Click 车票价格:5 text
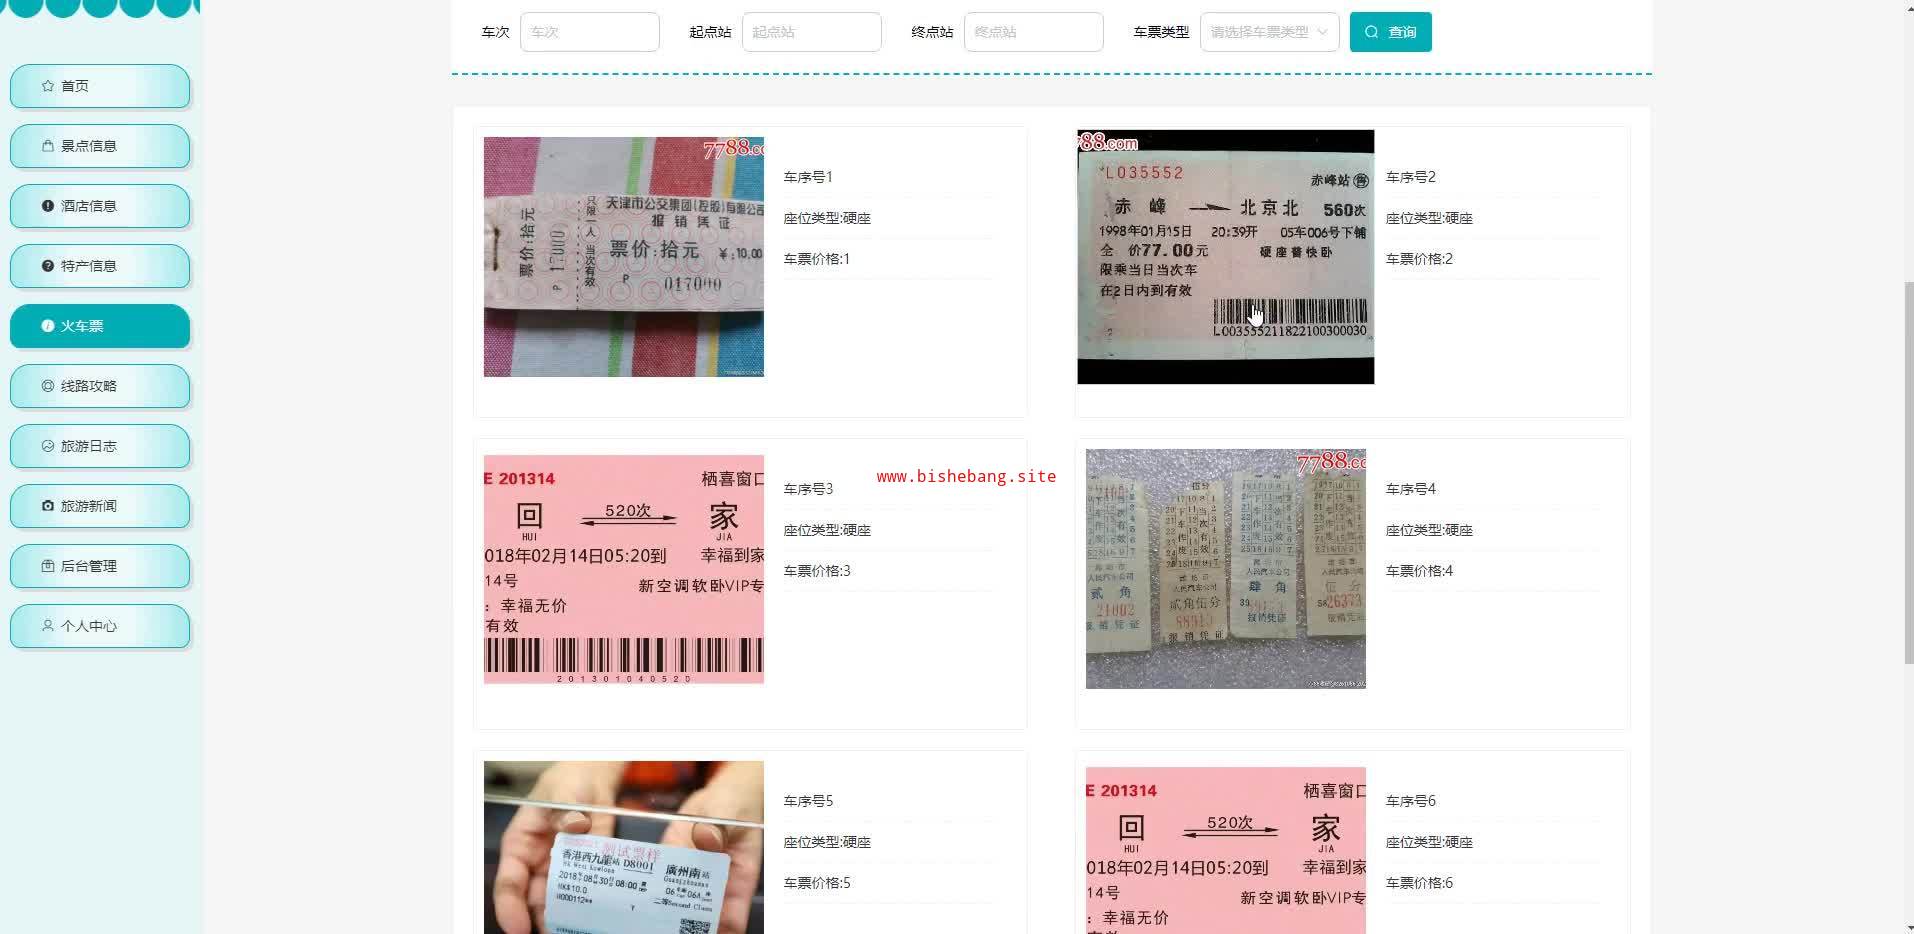1914x934 pixels. tap(817, 883)
